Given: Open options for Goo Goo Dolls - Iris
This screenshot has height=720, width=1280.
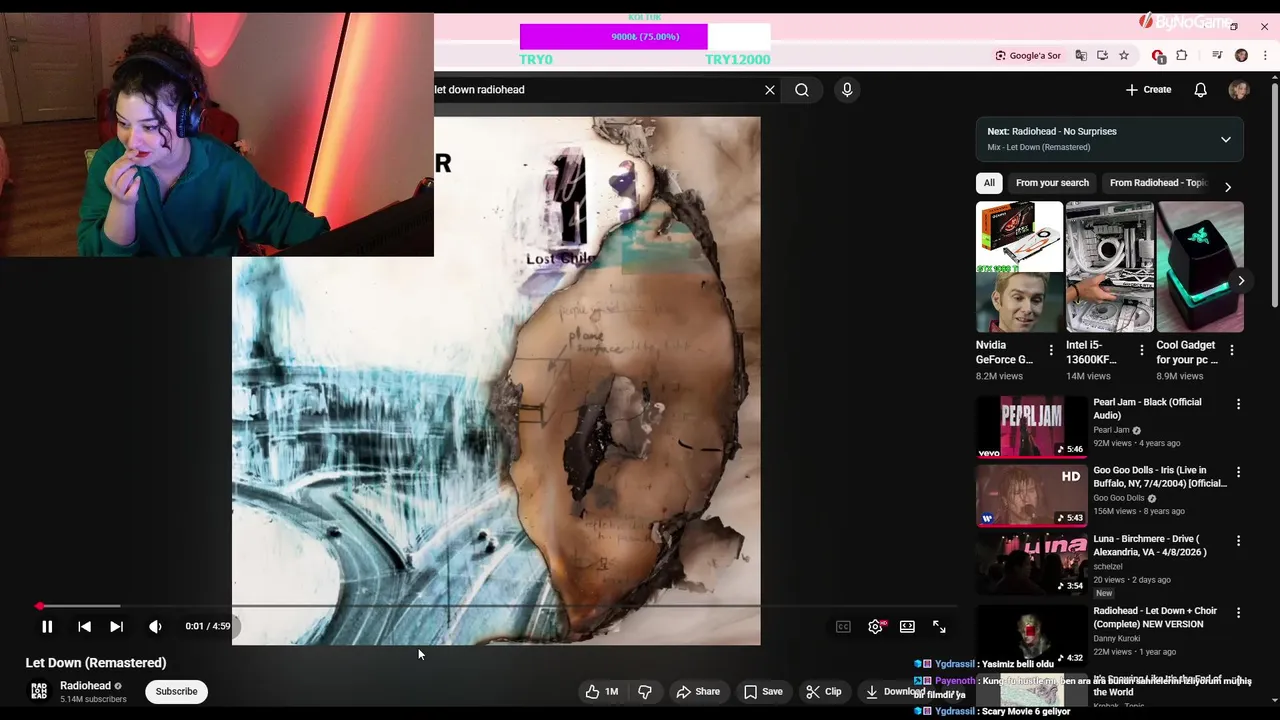Looking at the screenshot, I should [x=1238, y=472].
